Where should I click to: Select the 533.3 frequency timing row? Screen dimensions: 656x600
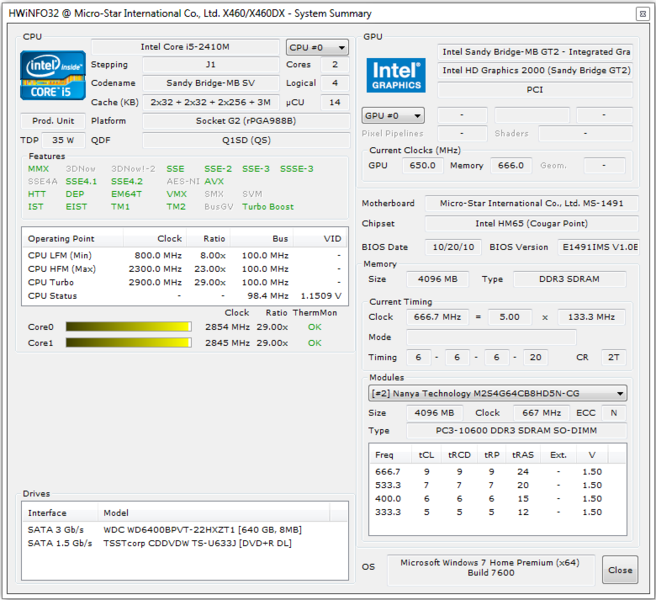point(497,485)
